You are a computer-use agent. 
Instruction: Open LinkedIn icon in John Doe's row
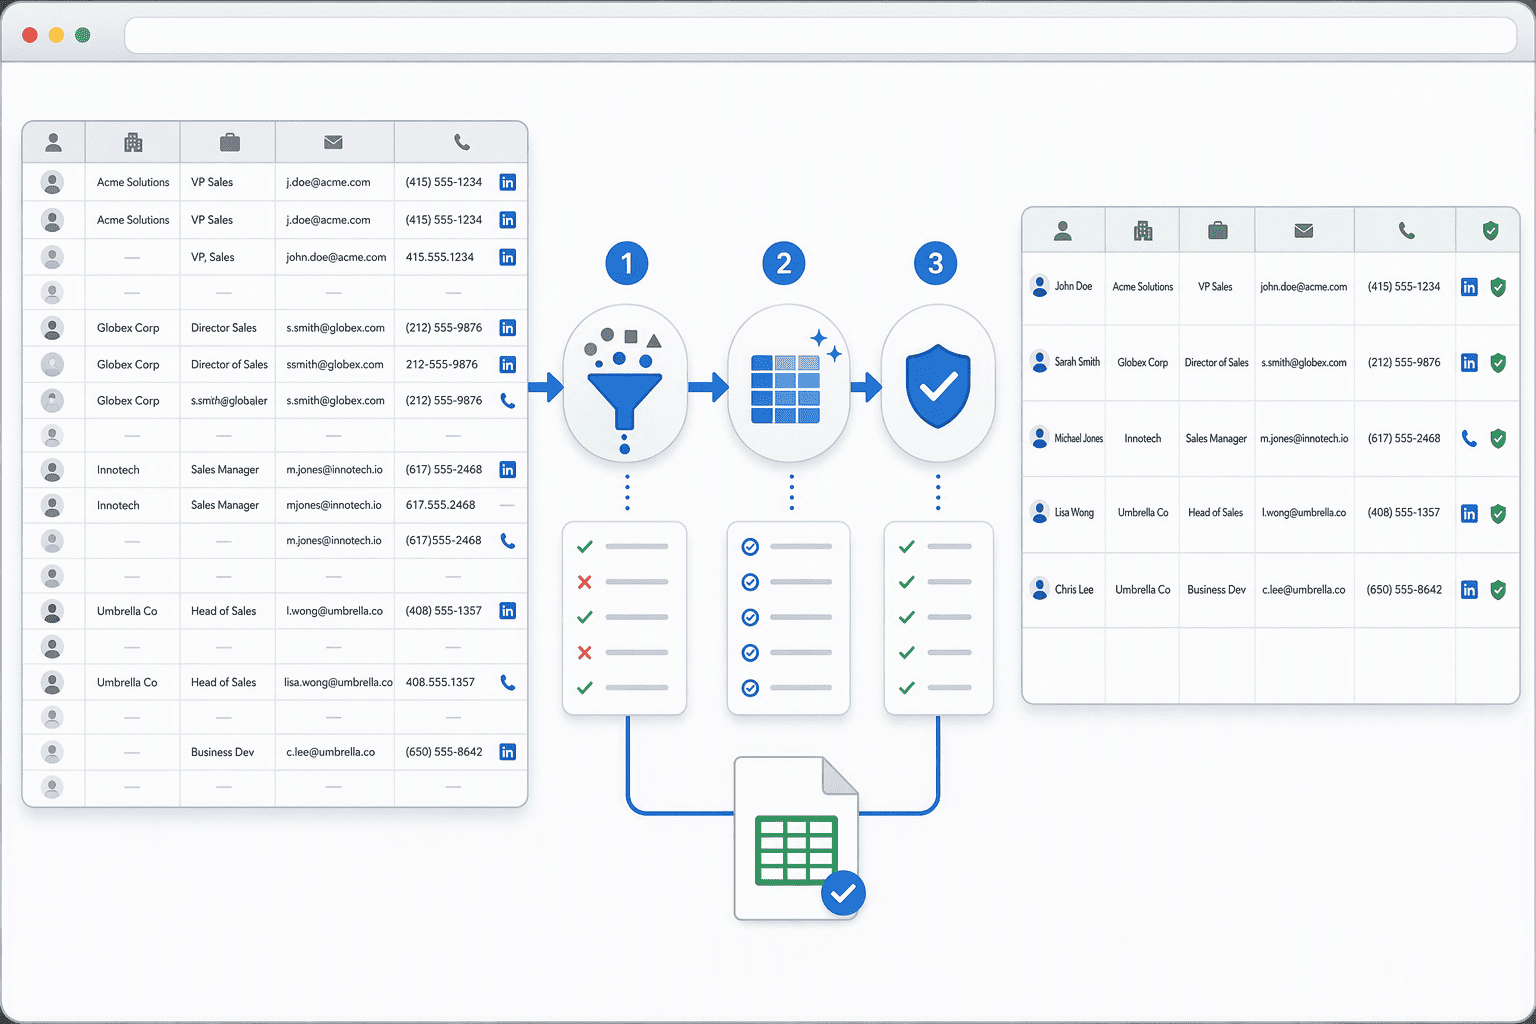click(x=1469, y=287)
